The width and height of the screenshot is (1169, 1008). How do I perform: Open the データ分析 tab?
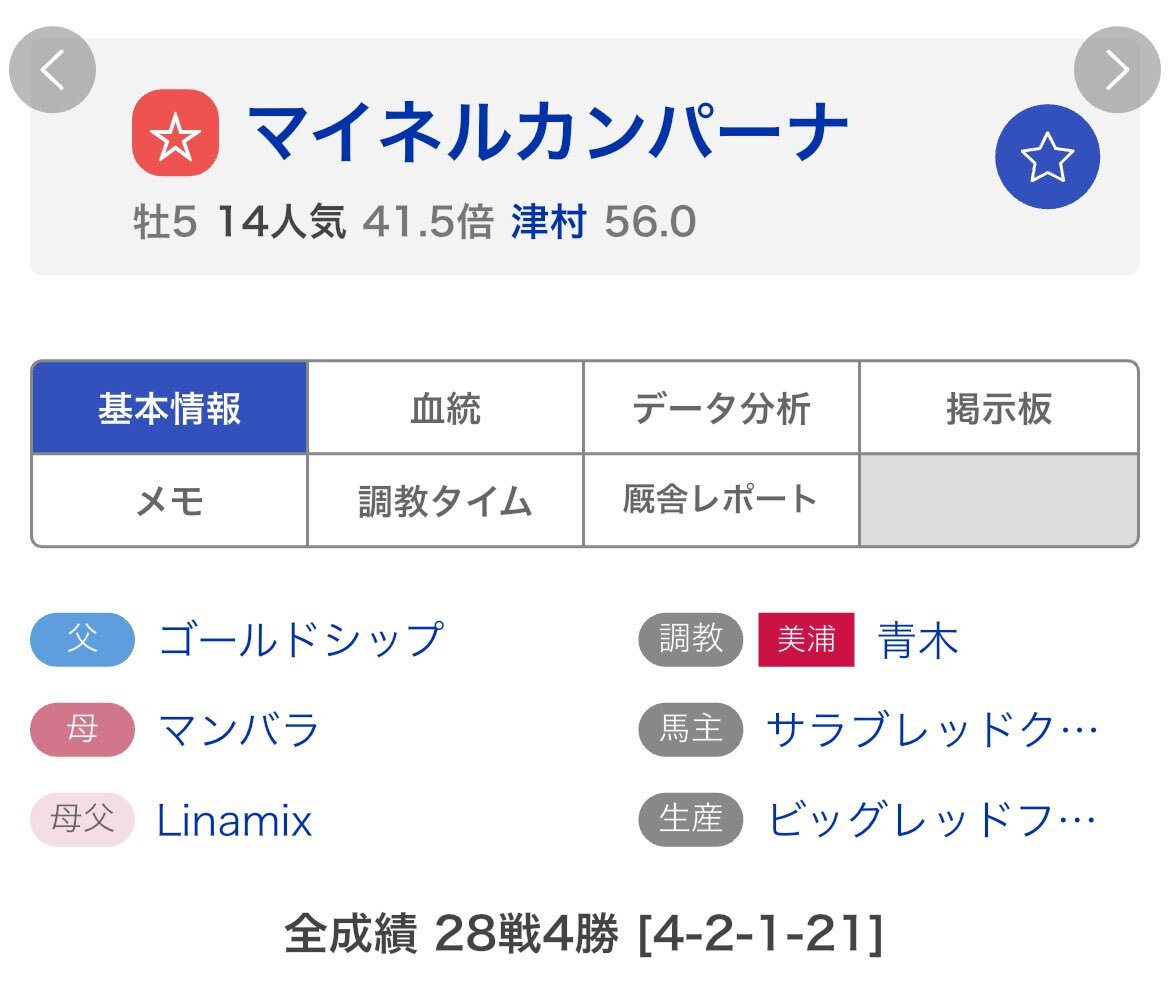pos(722,407)
